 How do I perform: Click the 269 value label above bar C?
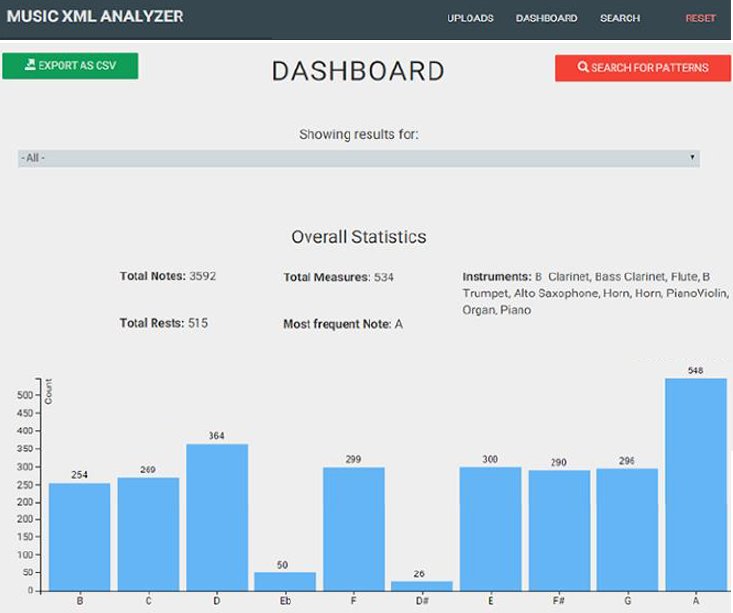148,469
